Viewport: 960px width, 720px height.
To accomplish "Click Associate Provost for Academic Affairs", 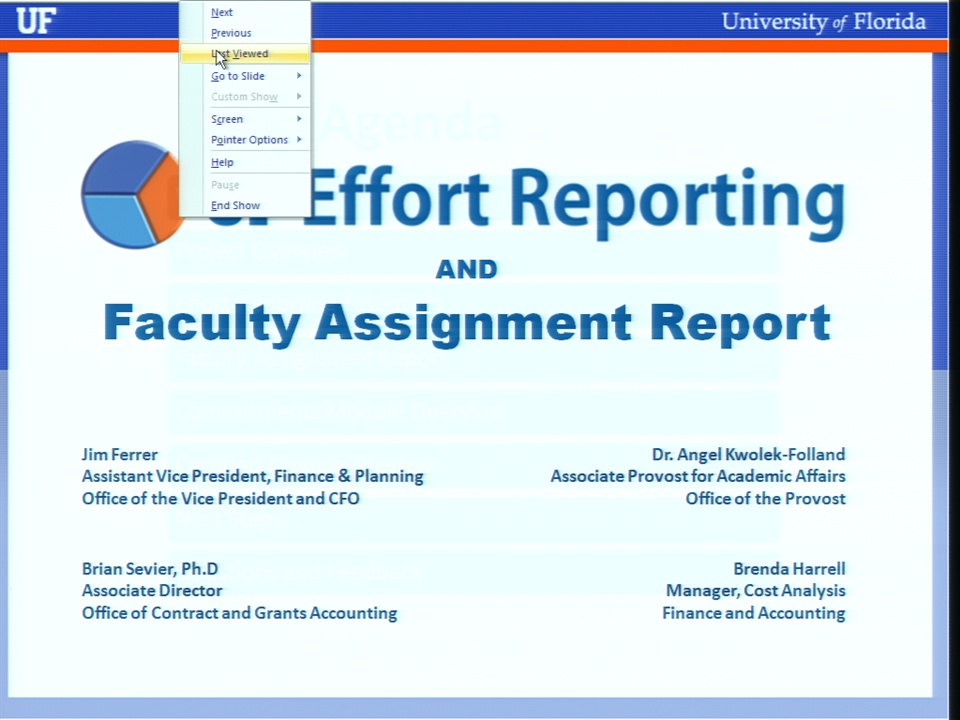I will (x=698, y=476).
